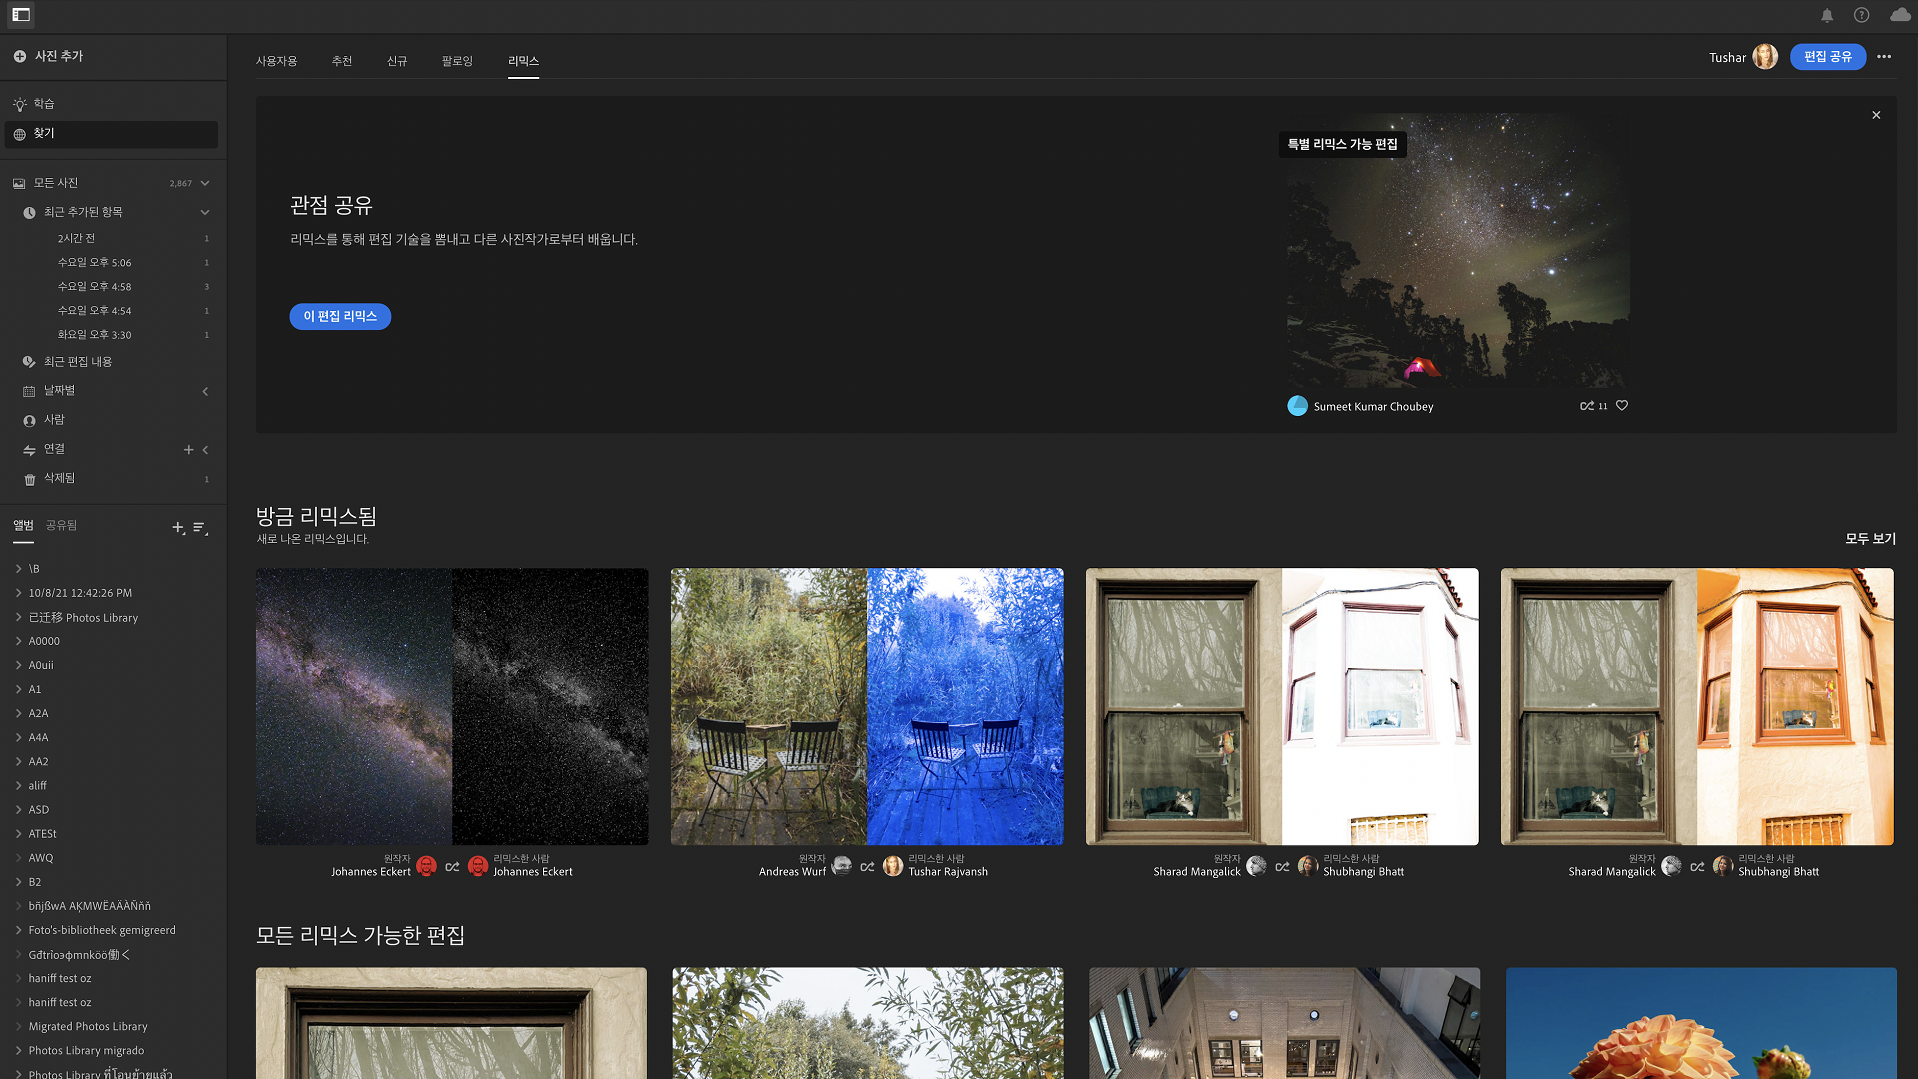Select the 찾기 globe item

coord(111,134)
